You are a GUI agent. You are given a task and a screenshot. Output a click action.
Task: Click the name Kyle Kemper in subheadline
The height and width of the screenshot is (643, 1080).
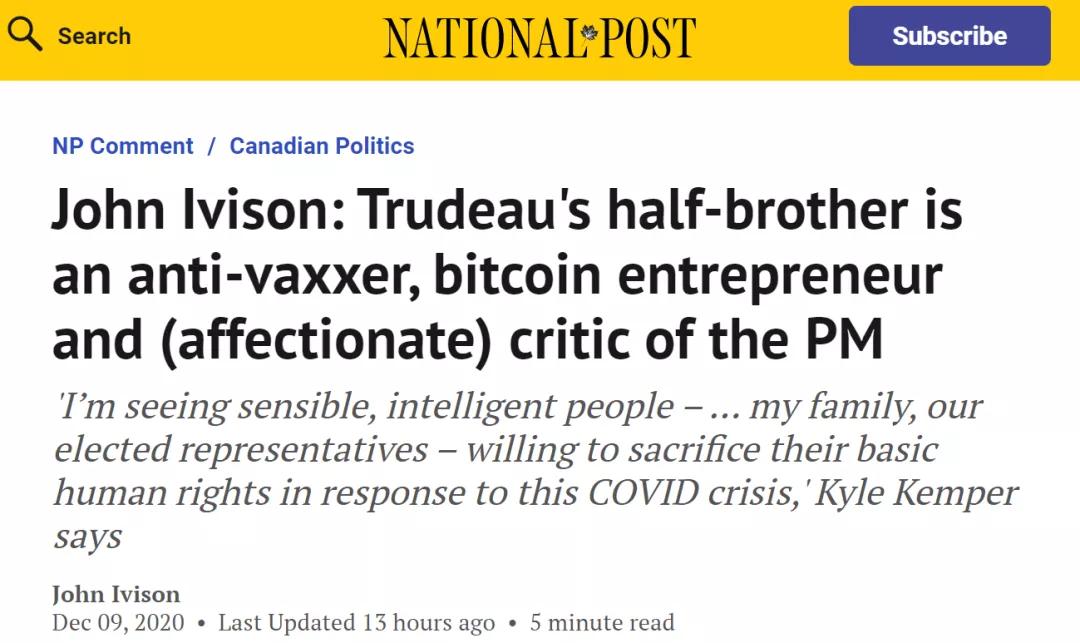917,493
